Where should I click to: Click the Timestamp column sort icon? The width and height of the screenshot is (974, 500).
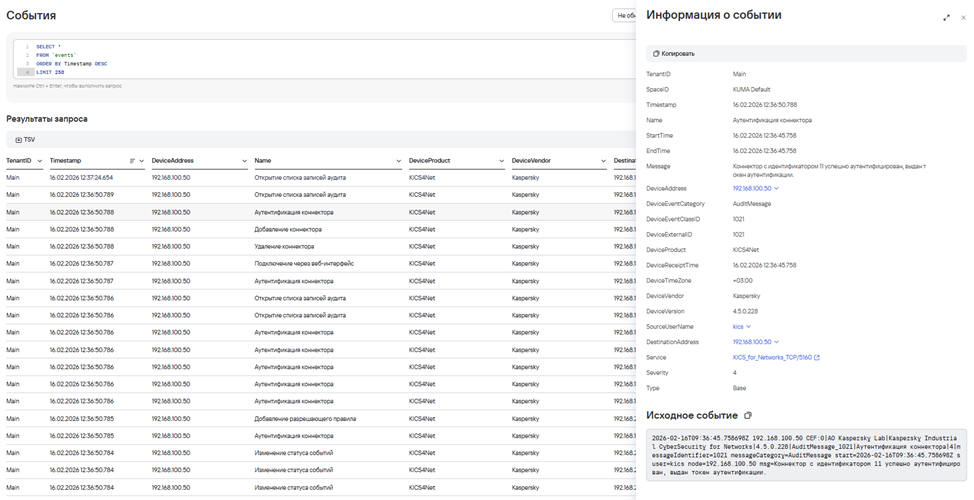point(132,160)
